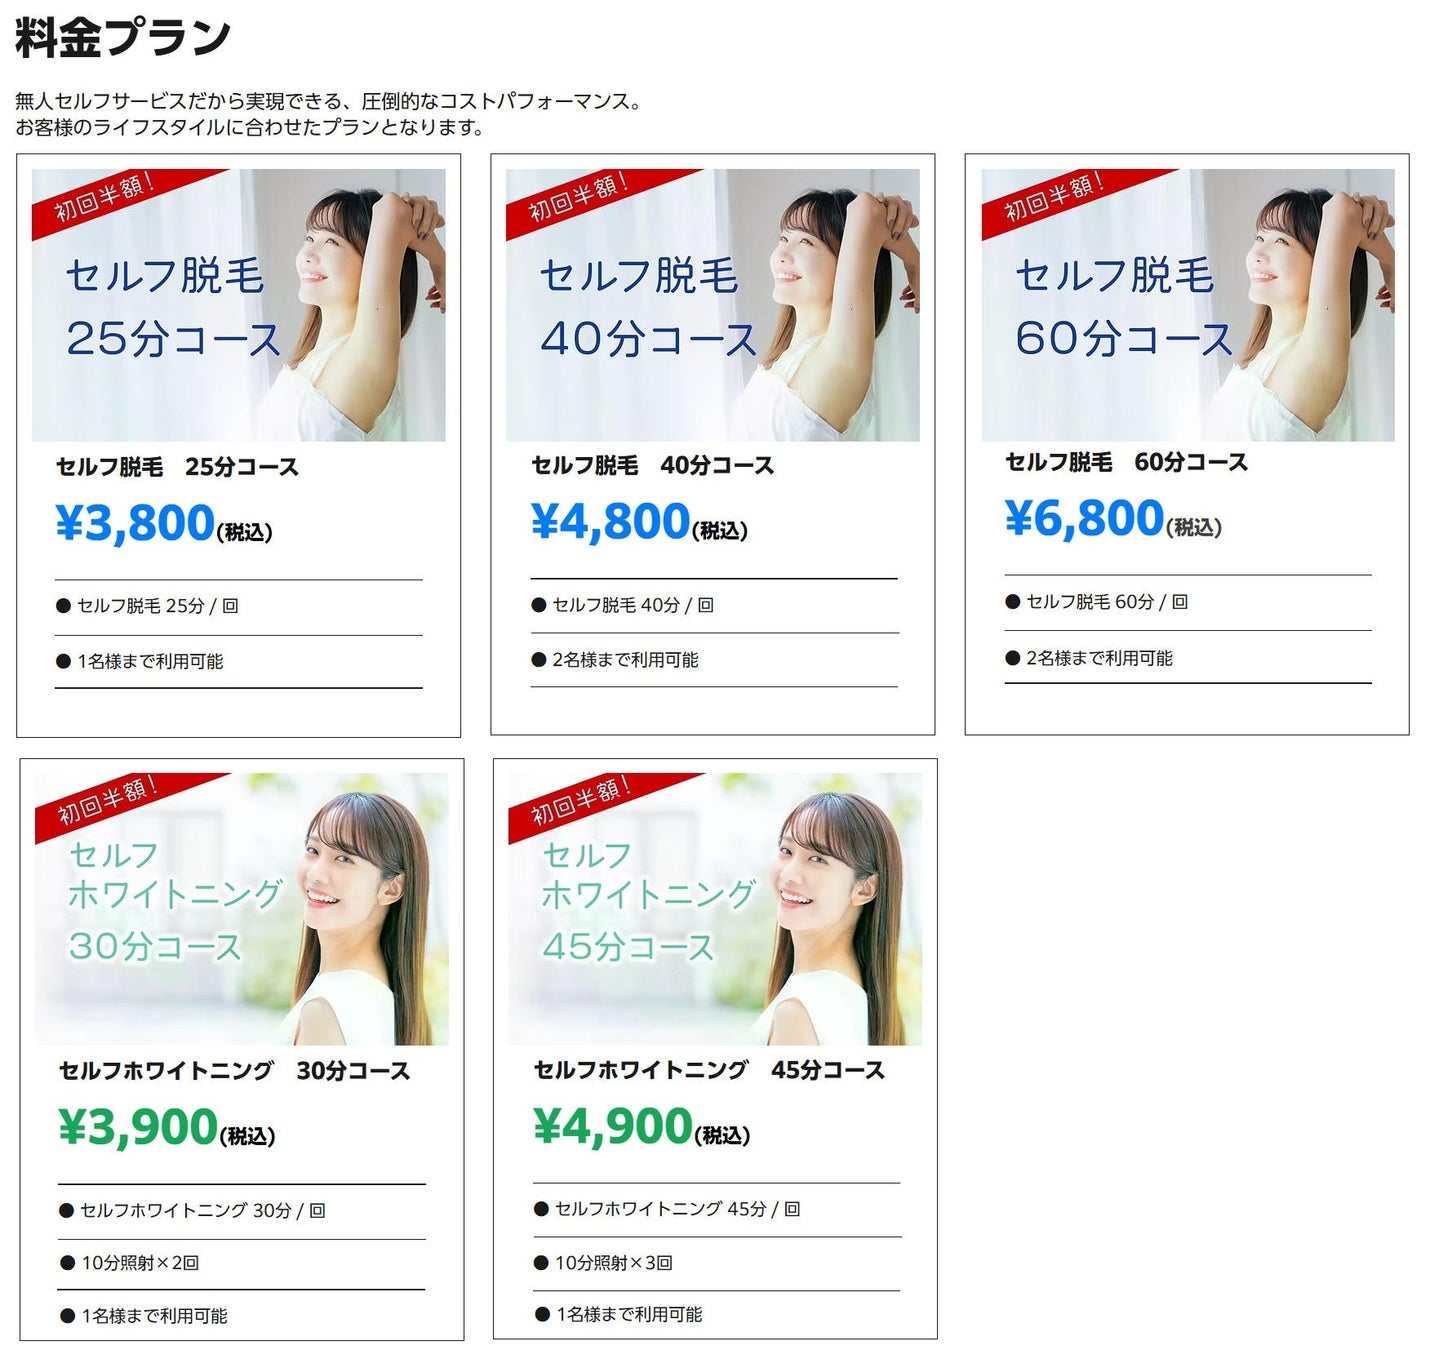Open the セルフ脱毛 60分コース banner image

pos(1187,305)
